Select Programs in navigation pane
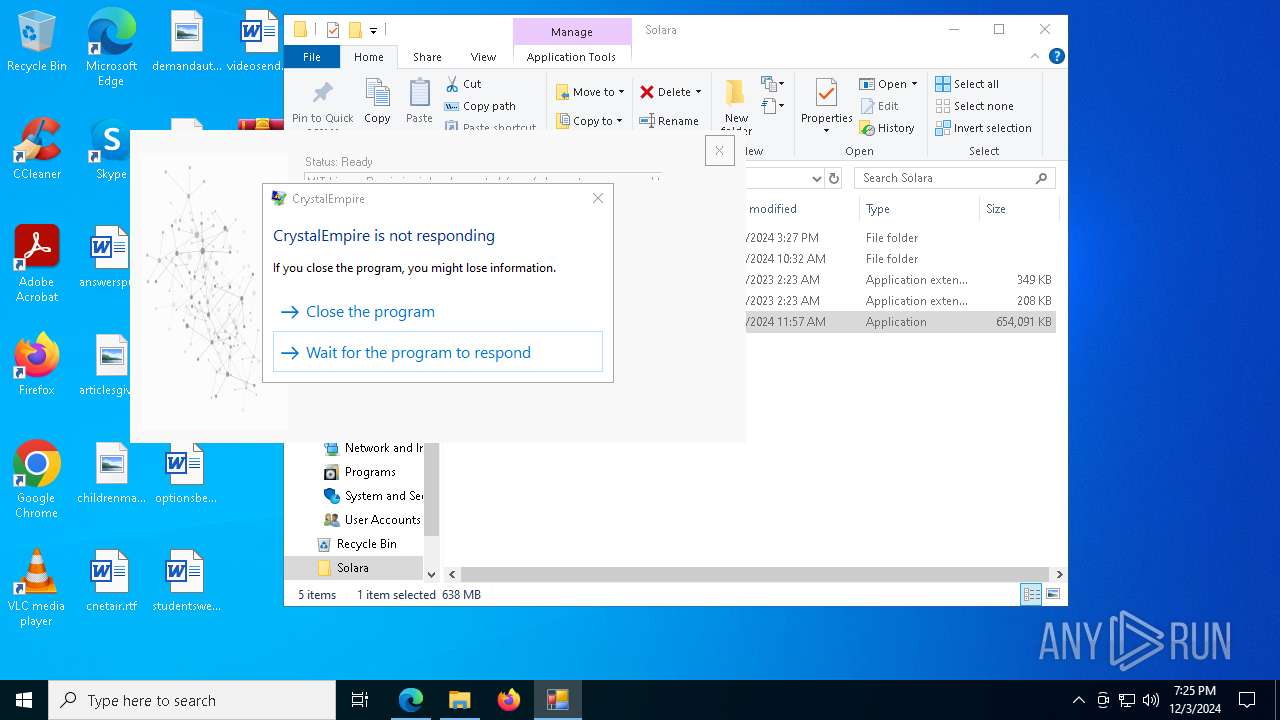The image size is (1280, 720). click(x=370, y=472)
